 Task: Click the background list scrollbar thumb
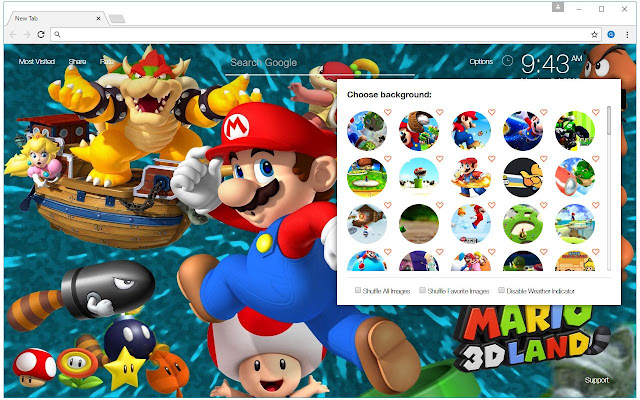coord(609,120)
